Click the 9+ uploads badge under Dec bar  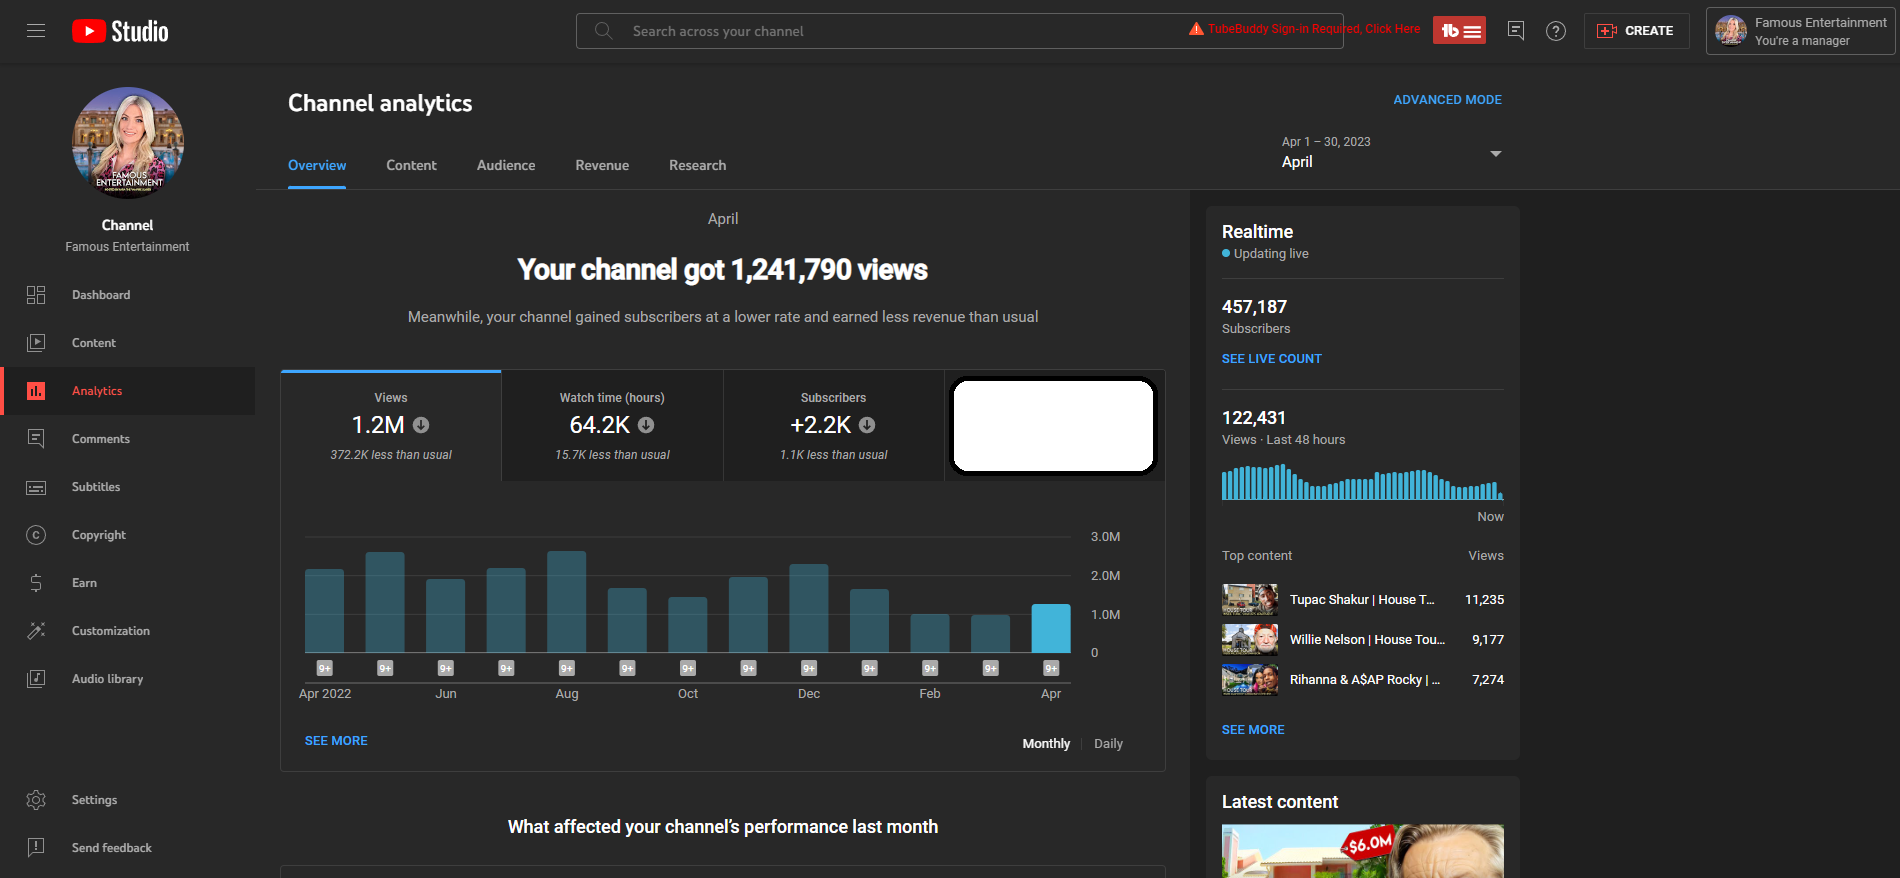click(x=809, y=668)
